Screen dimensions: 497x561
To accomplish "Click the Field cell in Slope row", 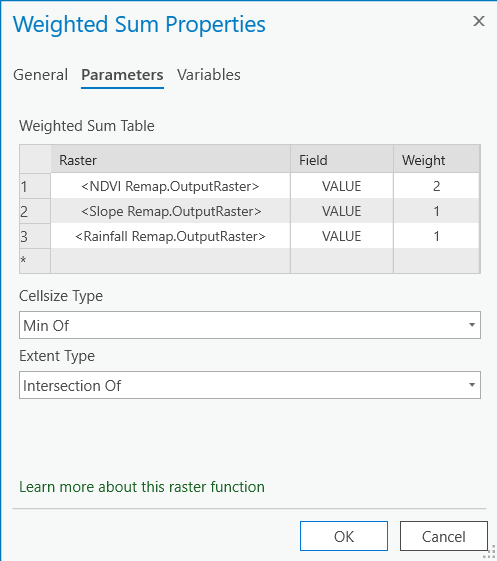I will pos(342,211).
